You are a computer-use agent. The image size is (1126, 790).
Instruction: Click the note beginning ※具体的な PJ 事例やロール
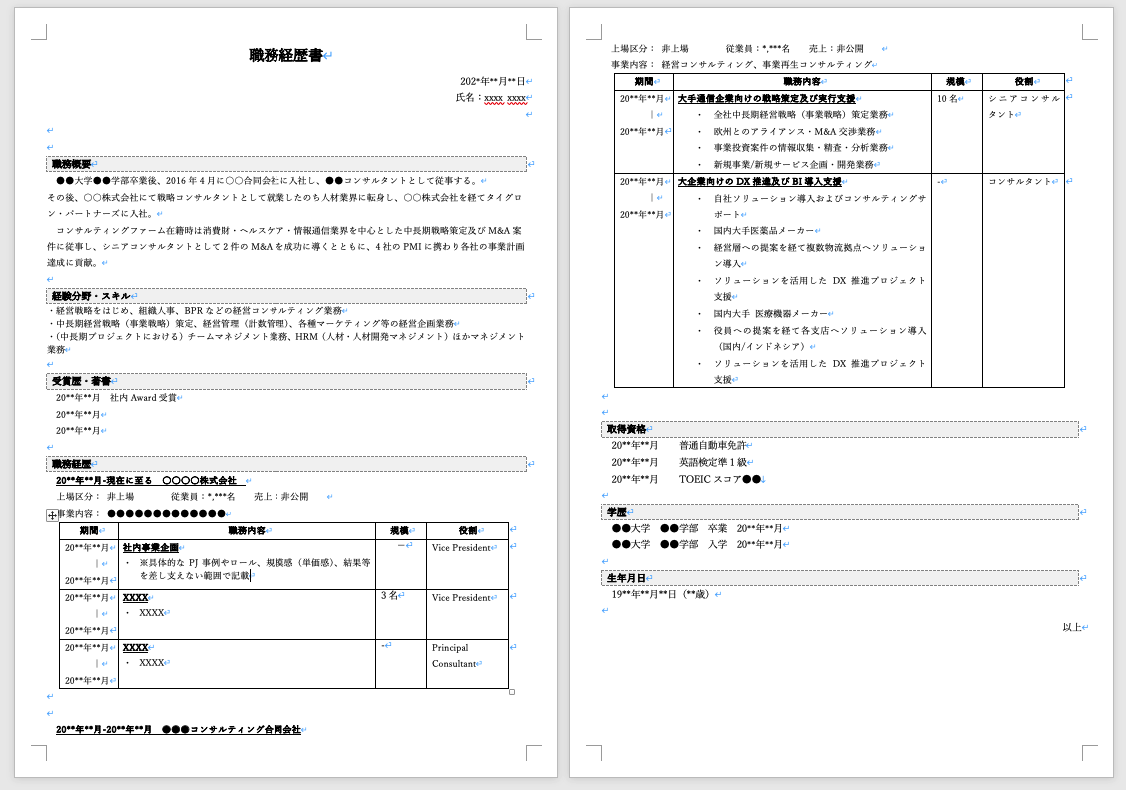point(255,569)
